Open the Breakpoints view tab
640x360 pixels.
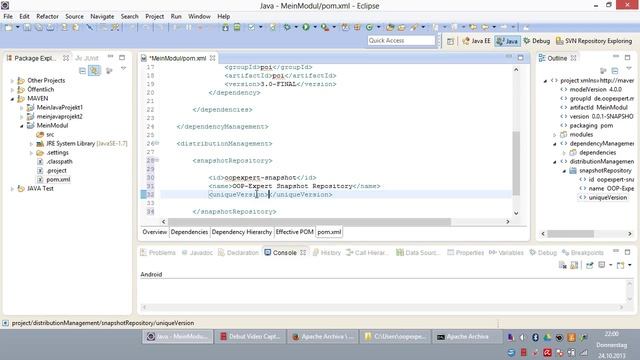pyautogui.click(x=582, y=253)
